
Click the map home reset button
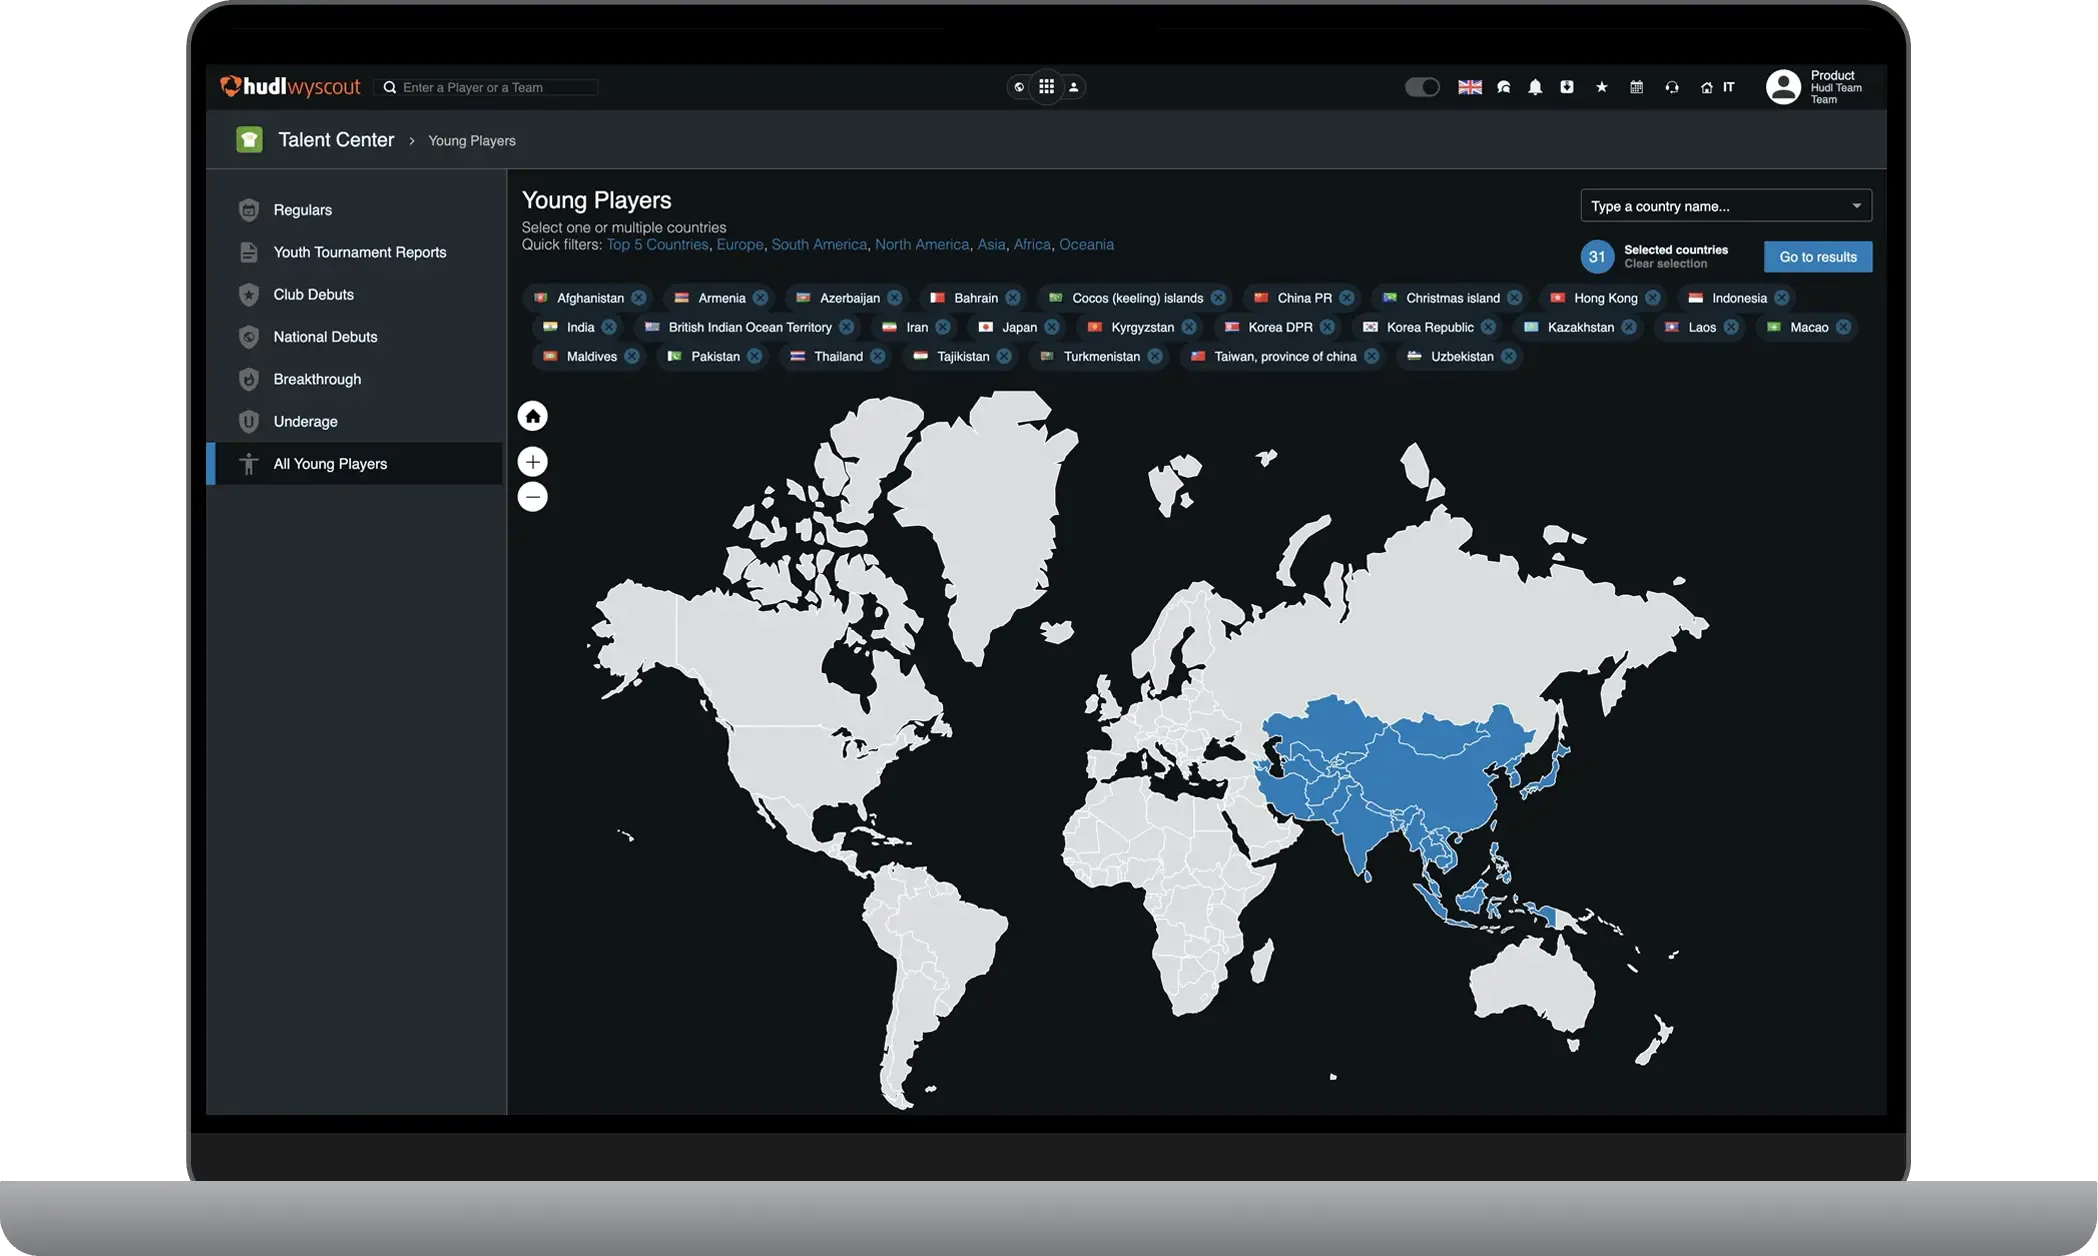(x=532, y=416)
